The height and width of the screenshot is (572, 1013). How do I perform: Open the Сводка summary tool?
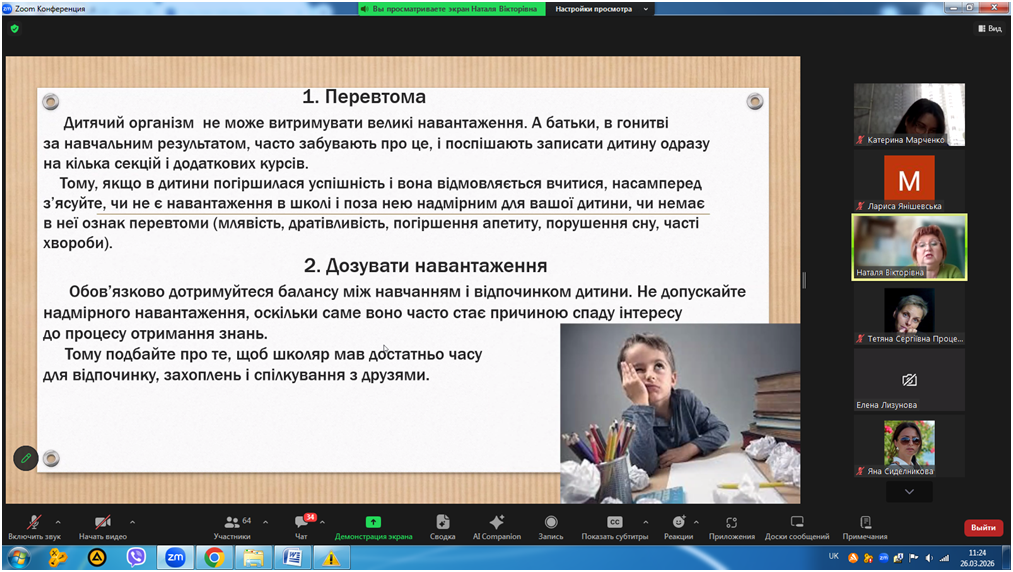[443, 526]
